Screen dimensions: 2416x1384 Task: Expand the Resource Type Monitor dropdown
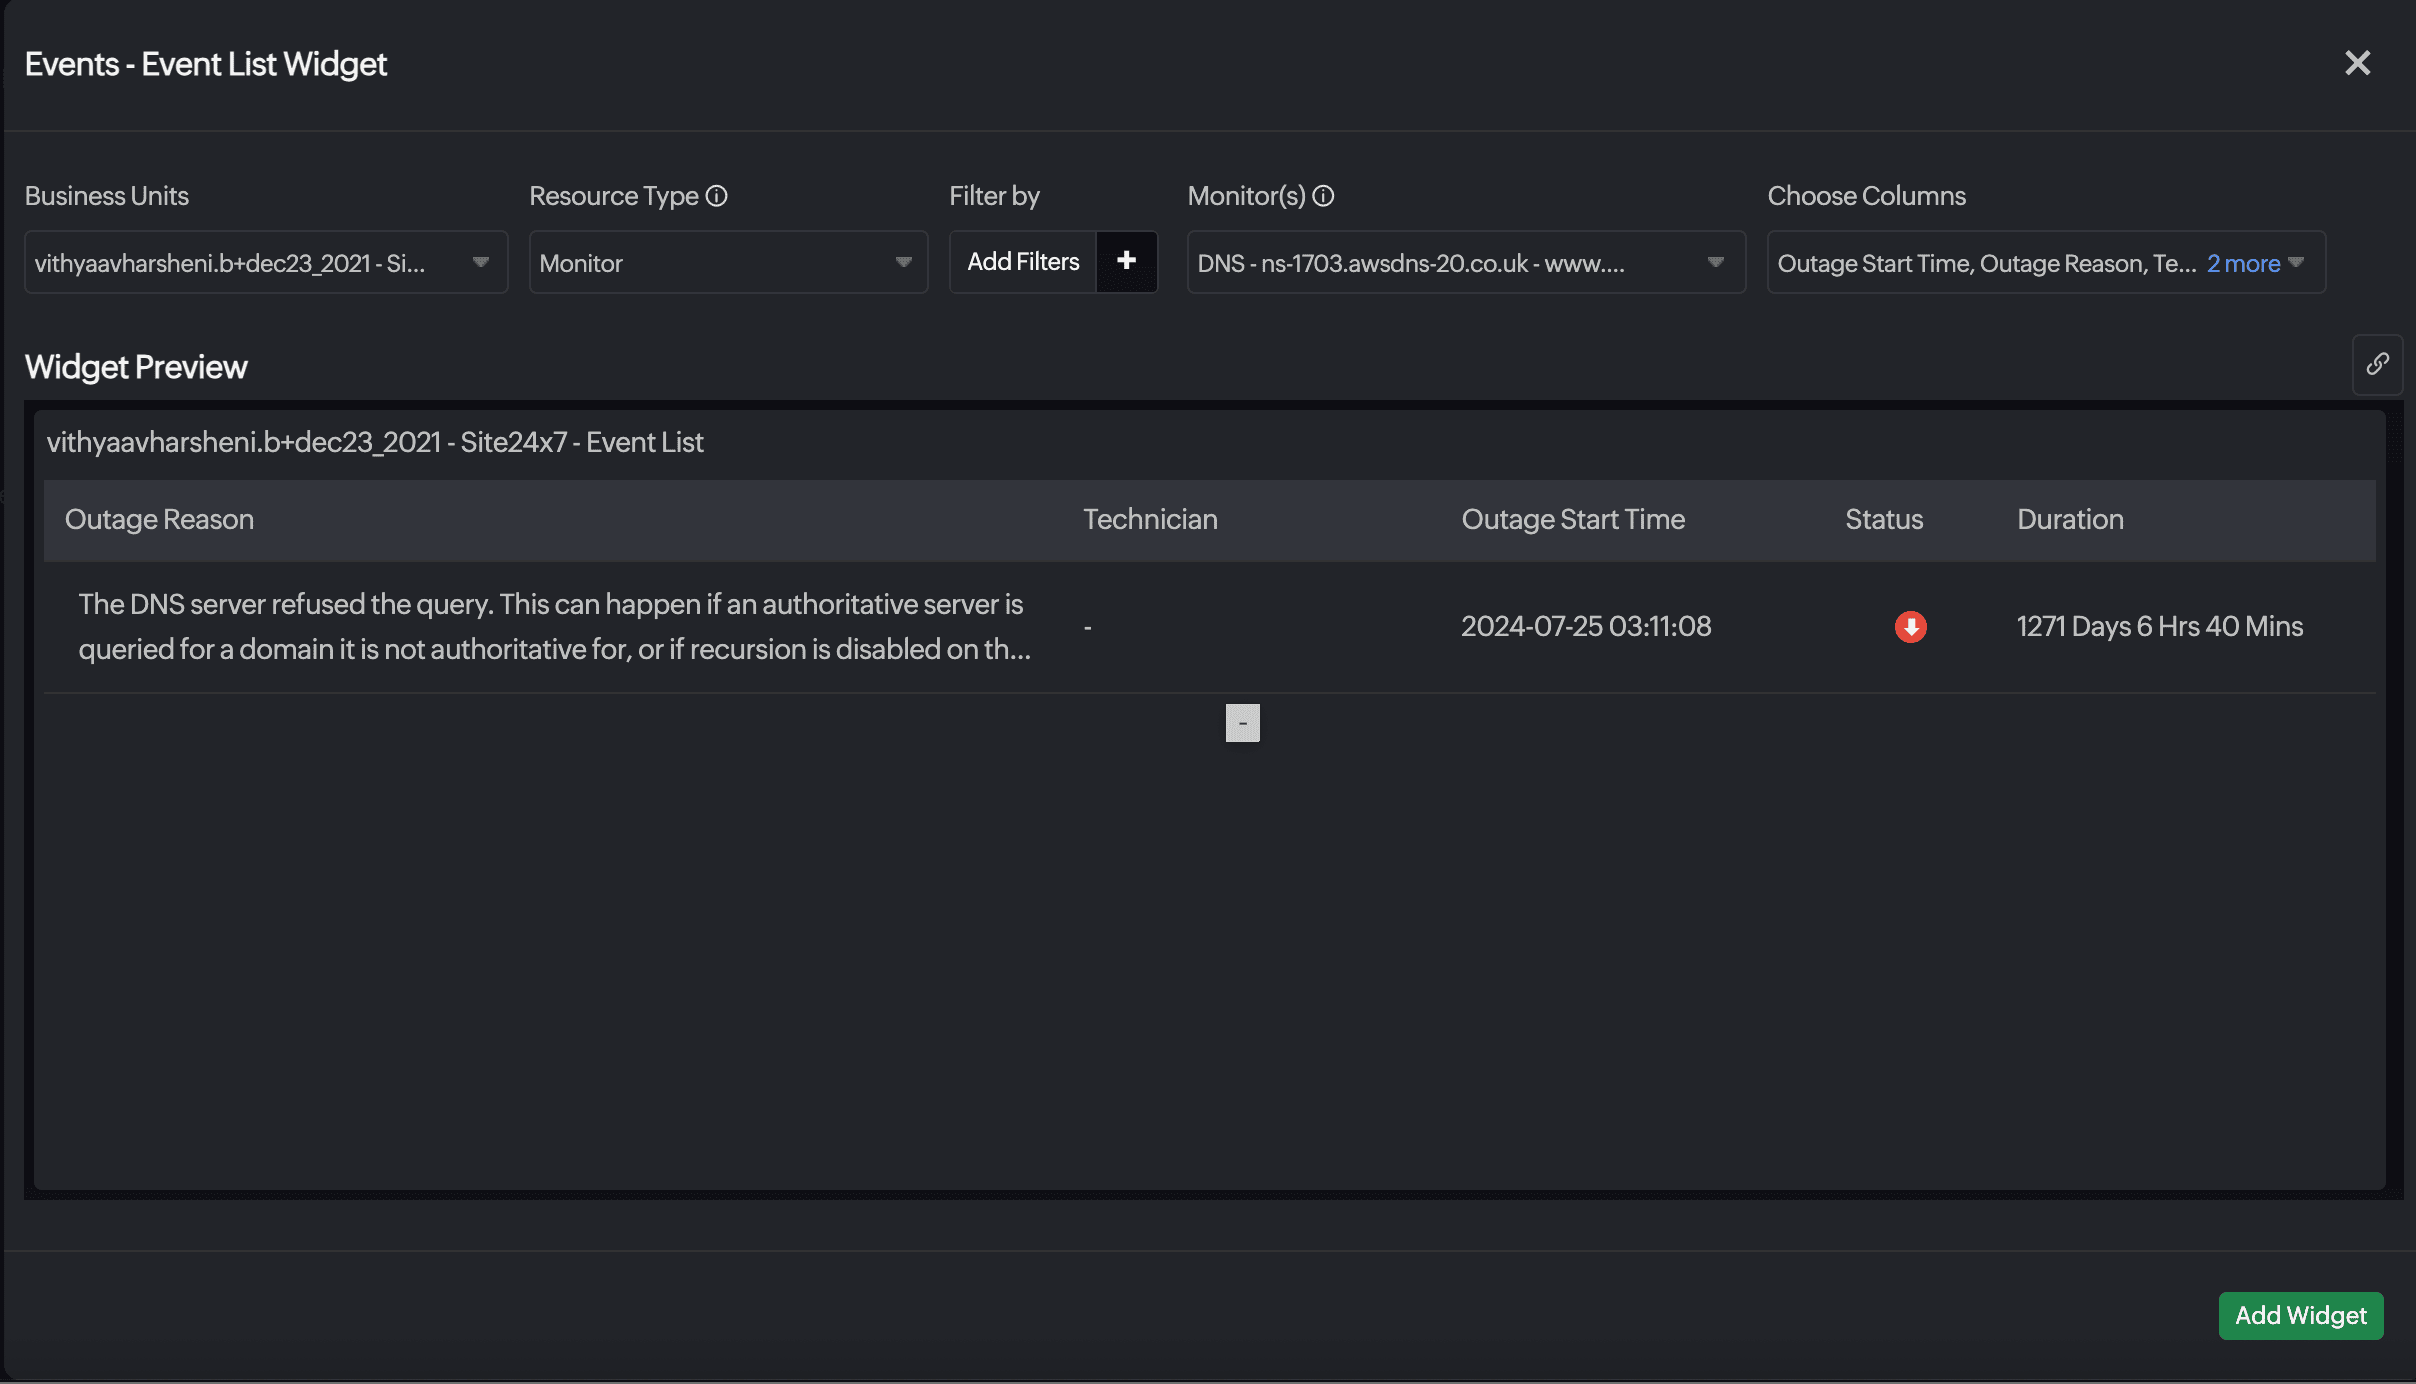point(728,262)
